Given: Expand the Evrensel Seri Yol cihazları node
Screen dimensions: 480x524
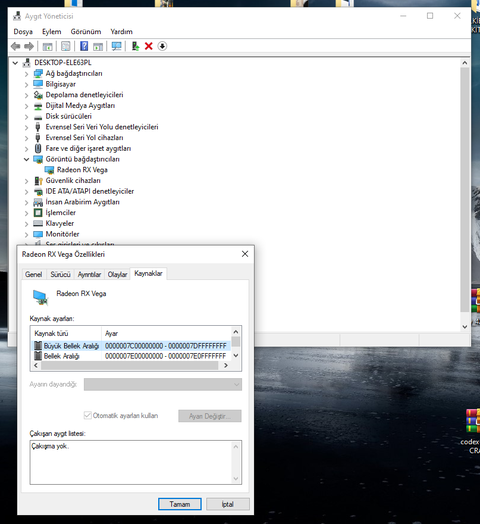Looking at the screenshot, I should [26, 138].
